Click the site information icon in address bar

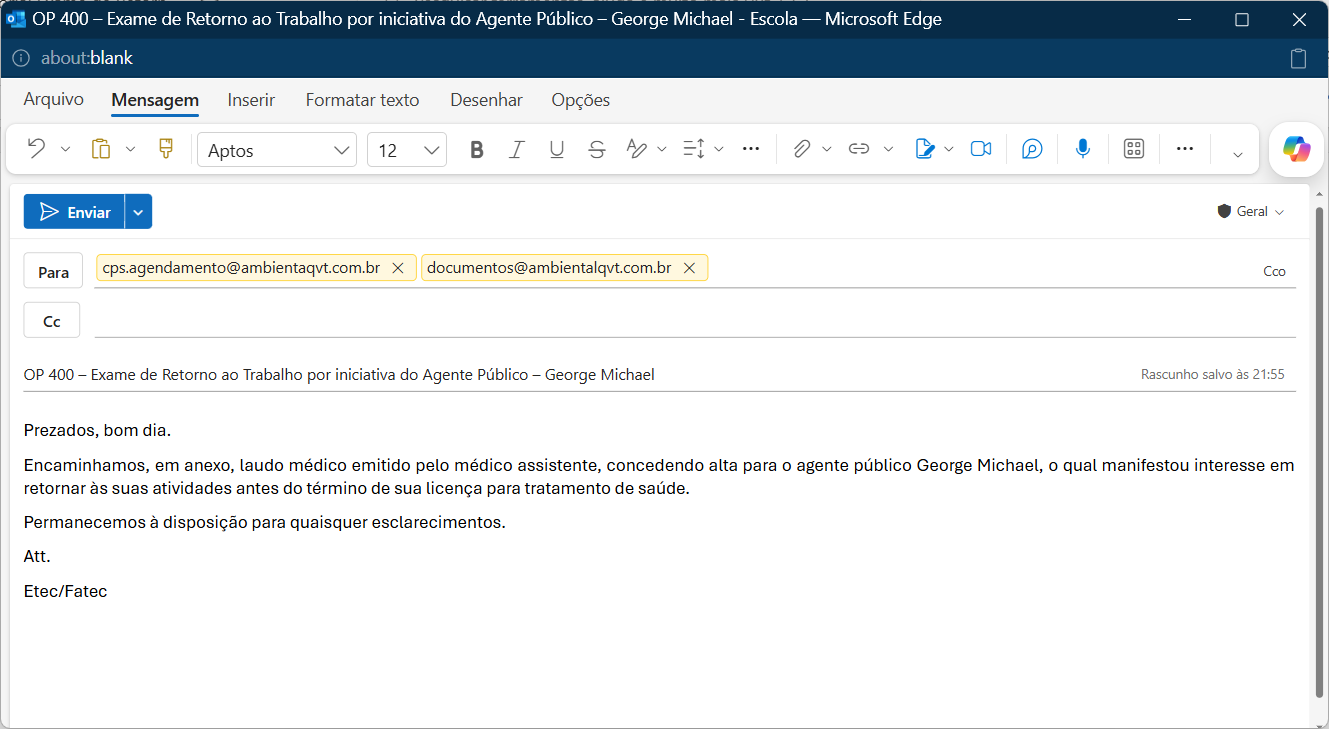21,58
